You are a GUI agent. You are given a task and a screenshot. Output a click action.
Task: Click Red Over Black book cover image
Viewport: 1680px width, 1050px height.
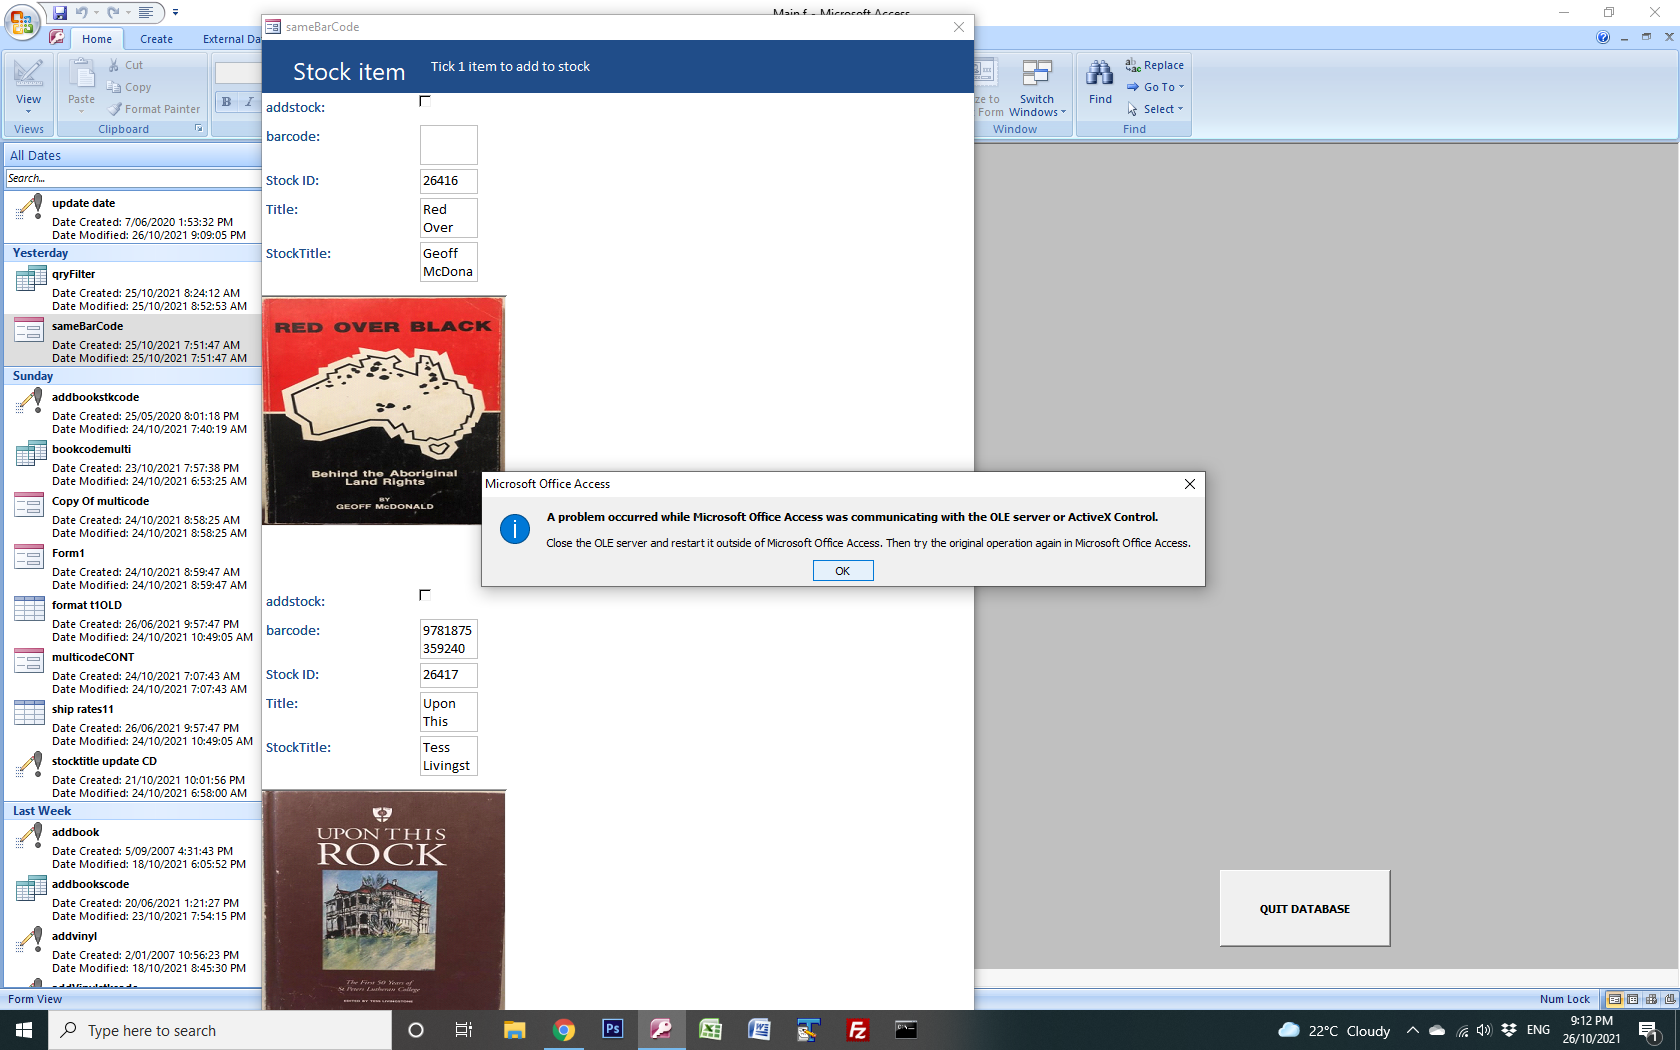pos(384,410)
